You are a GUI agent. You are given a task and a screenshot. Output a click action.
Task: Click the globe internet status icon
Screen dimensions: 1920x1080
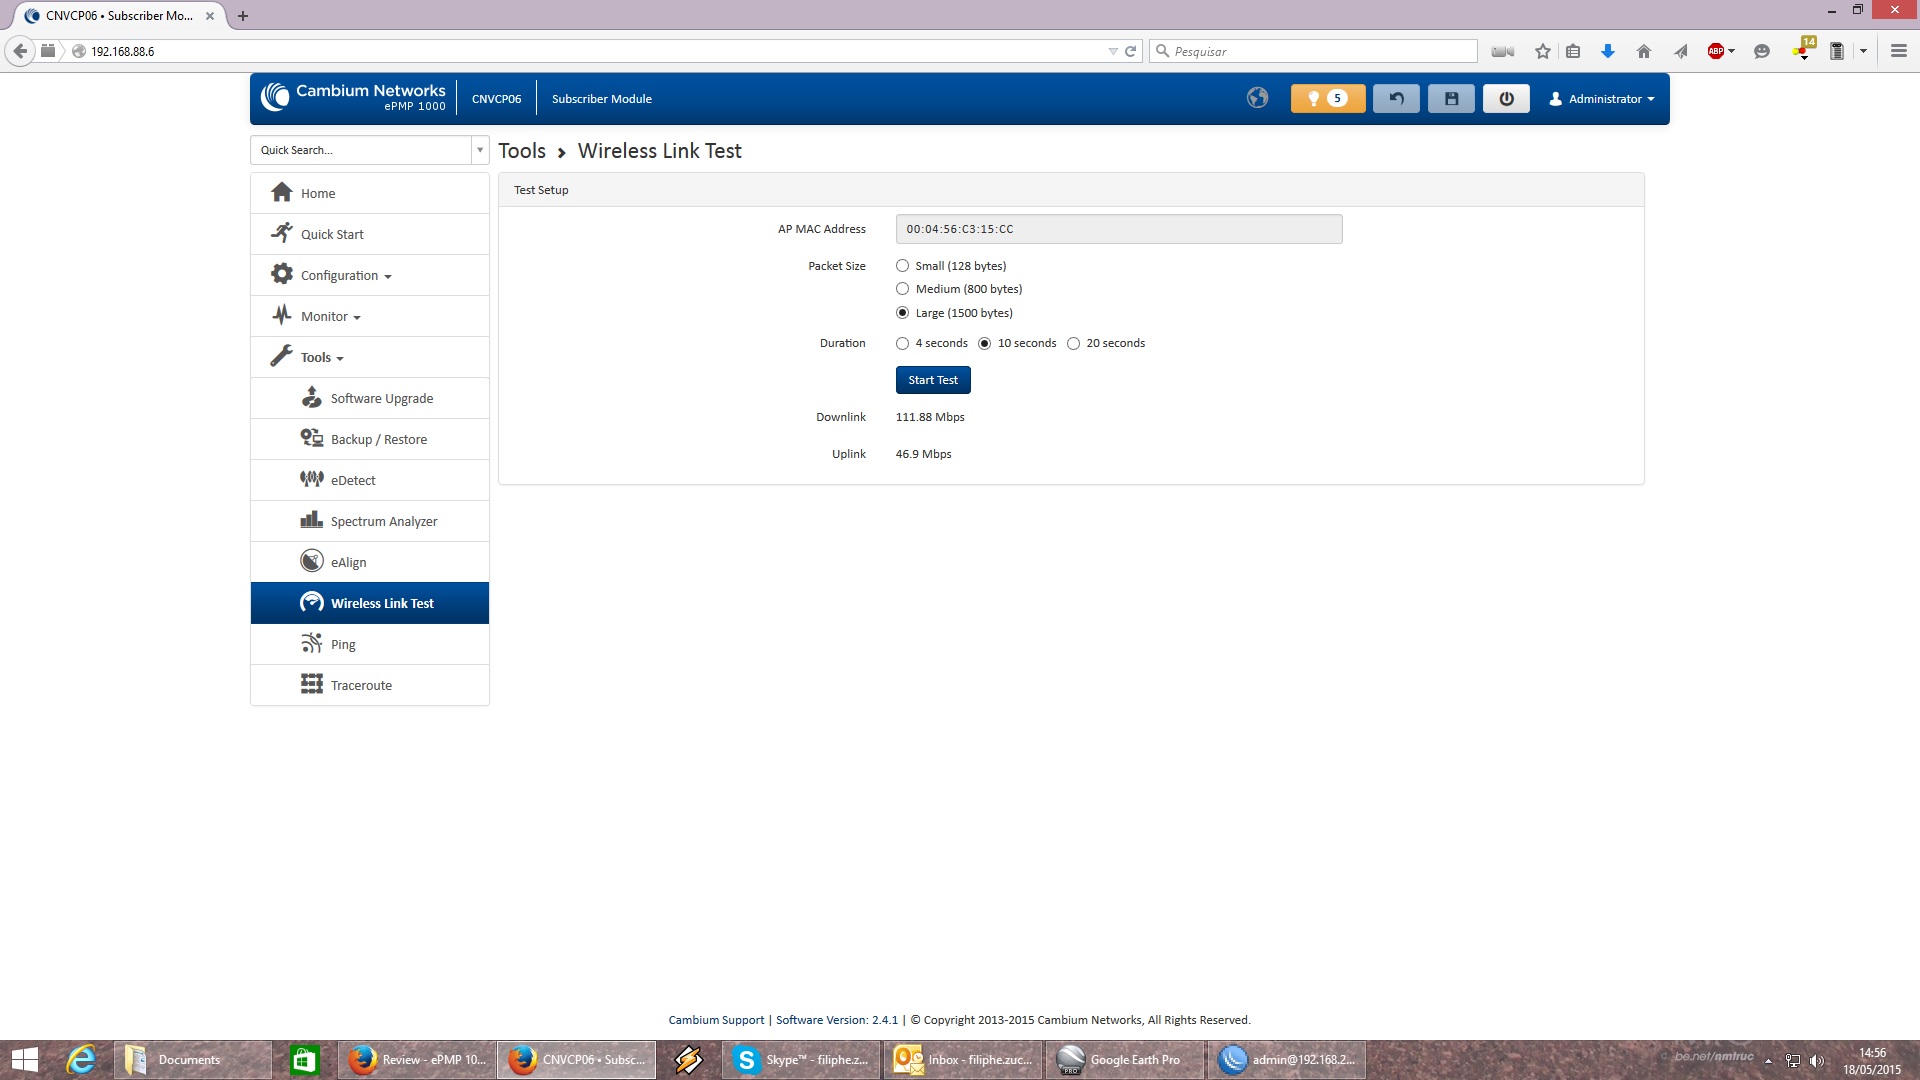pyautogui.click(x=1257, y=98)
